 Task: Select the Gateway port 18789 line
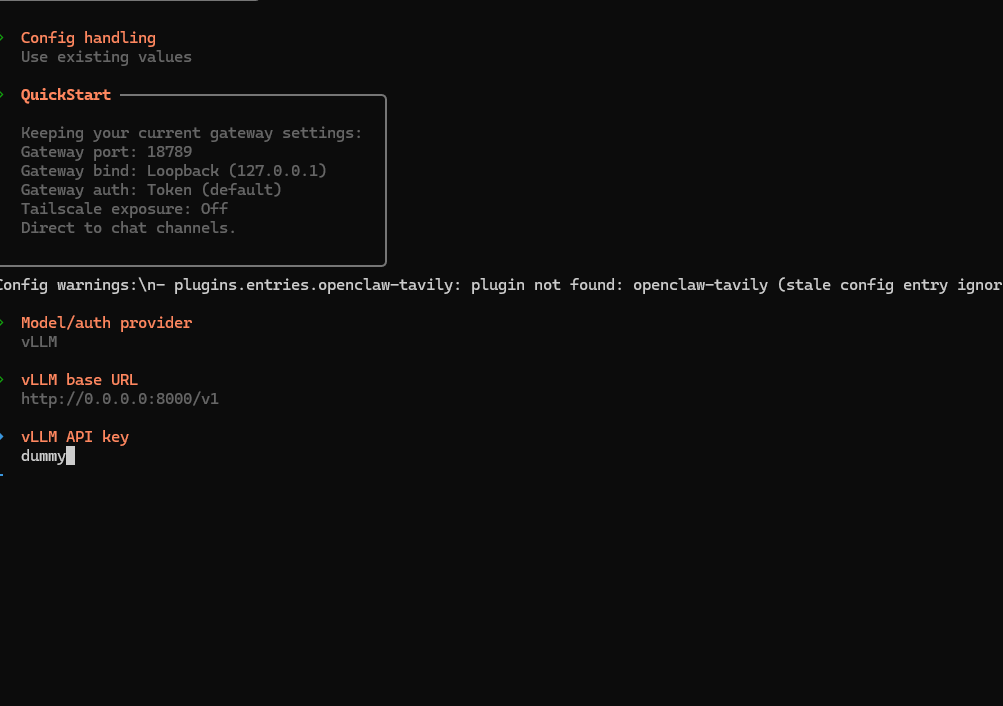tap(106, 152)
